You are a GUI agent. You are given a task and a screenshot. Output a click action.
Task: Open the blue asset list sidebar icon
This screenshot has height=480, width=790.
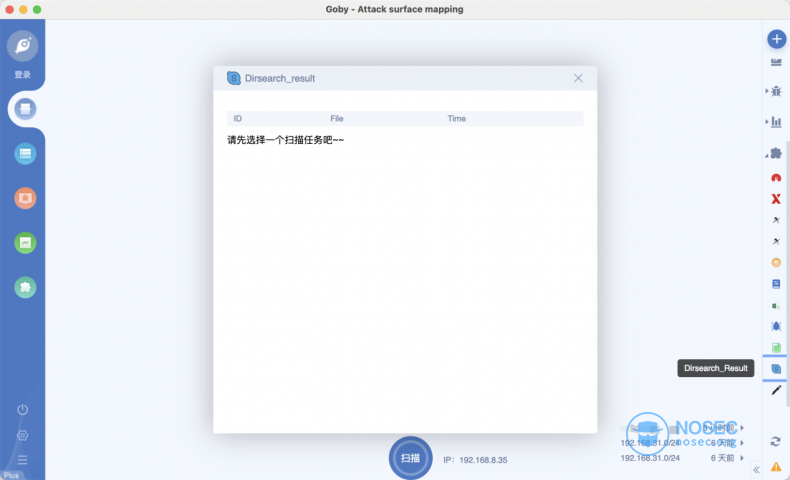coord(25,154)
